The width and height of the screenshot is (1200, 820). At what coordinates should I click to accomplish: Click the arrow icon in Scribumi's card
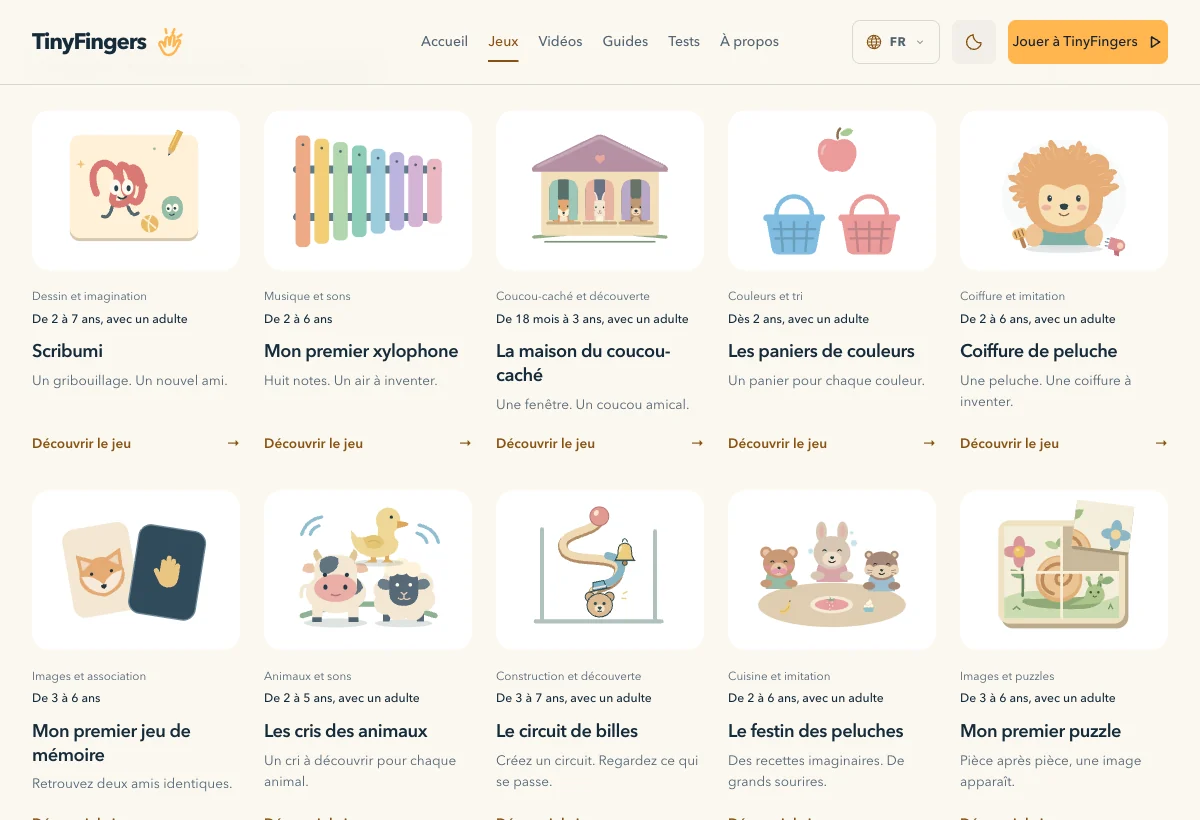(233, 443)
